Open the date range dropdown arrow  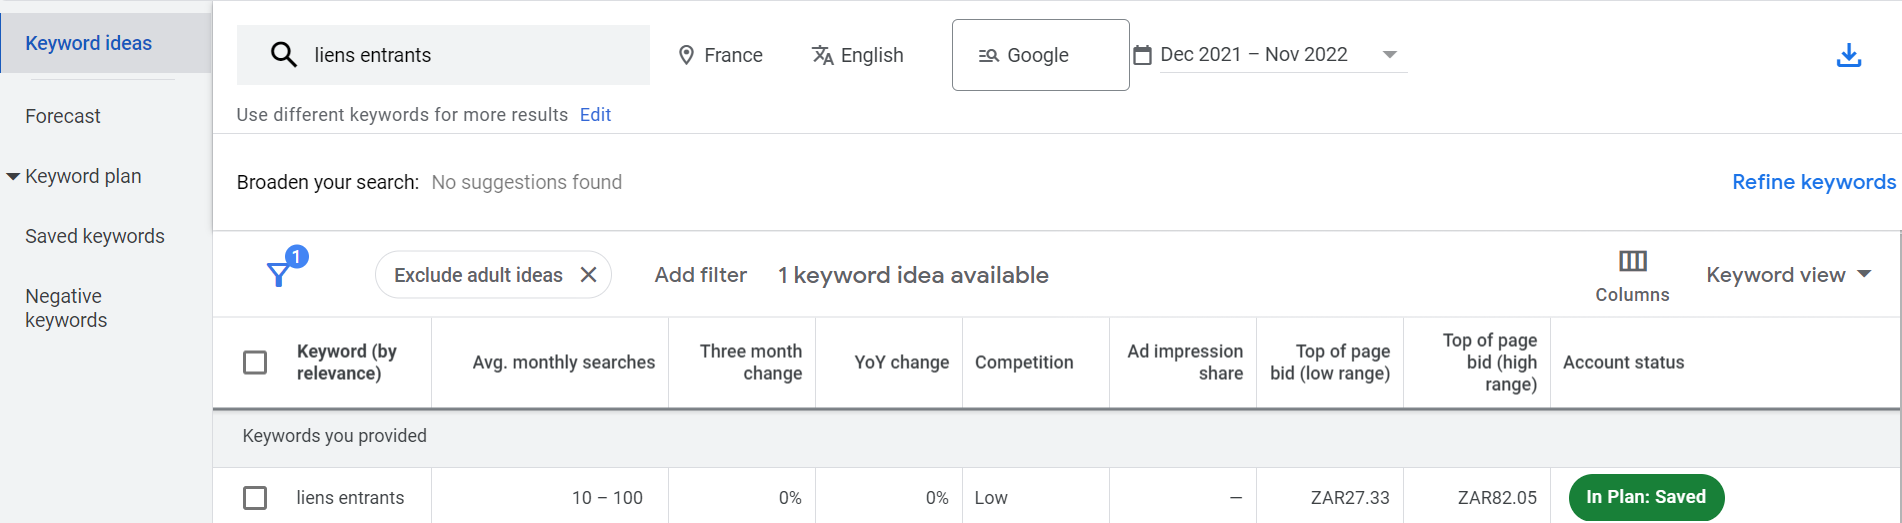tap(1389, 55)
